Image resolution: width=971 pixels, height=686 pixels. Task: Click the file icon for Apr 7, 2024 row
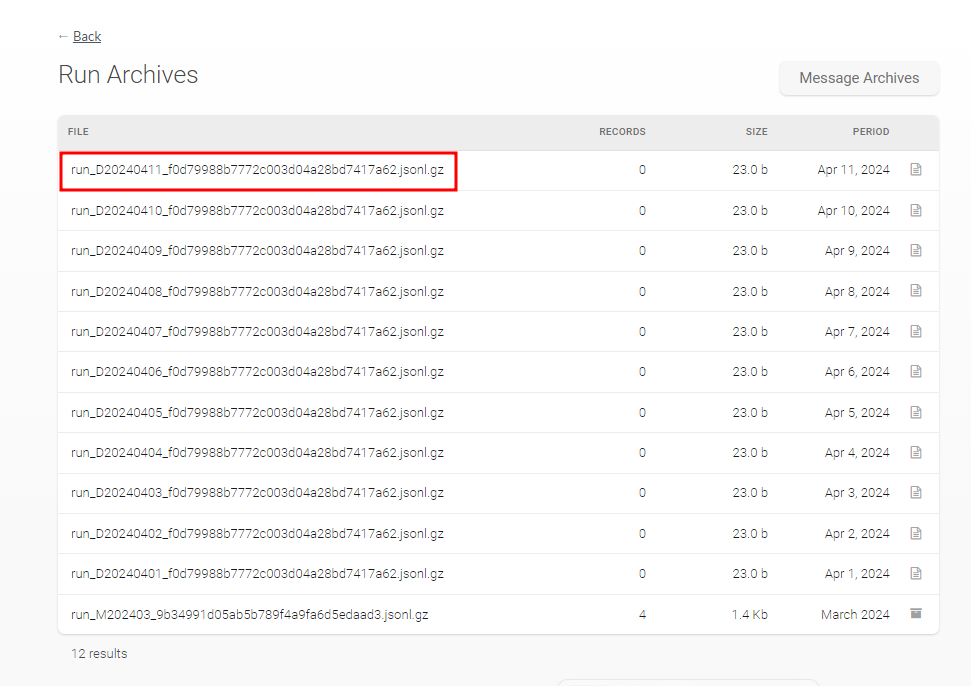tap(915, 332)
